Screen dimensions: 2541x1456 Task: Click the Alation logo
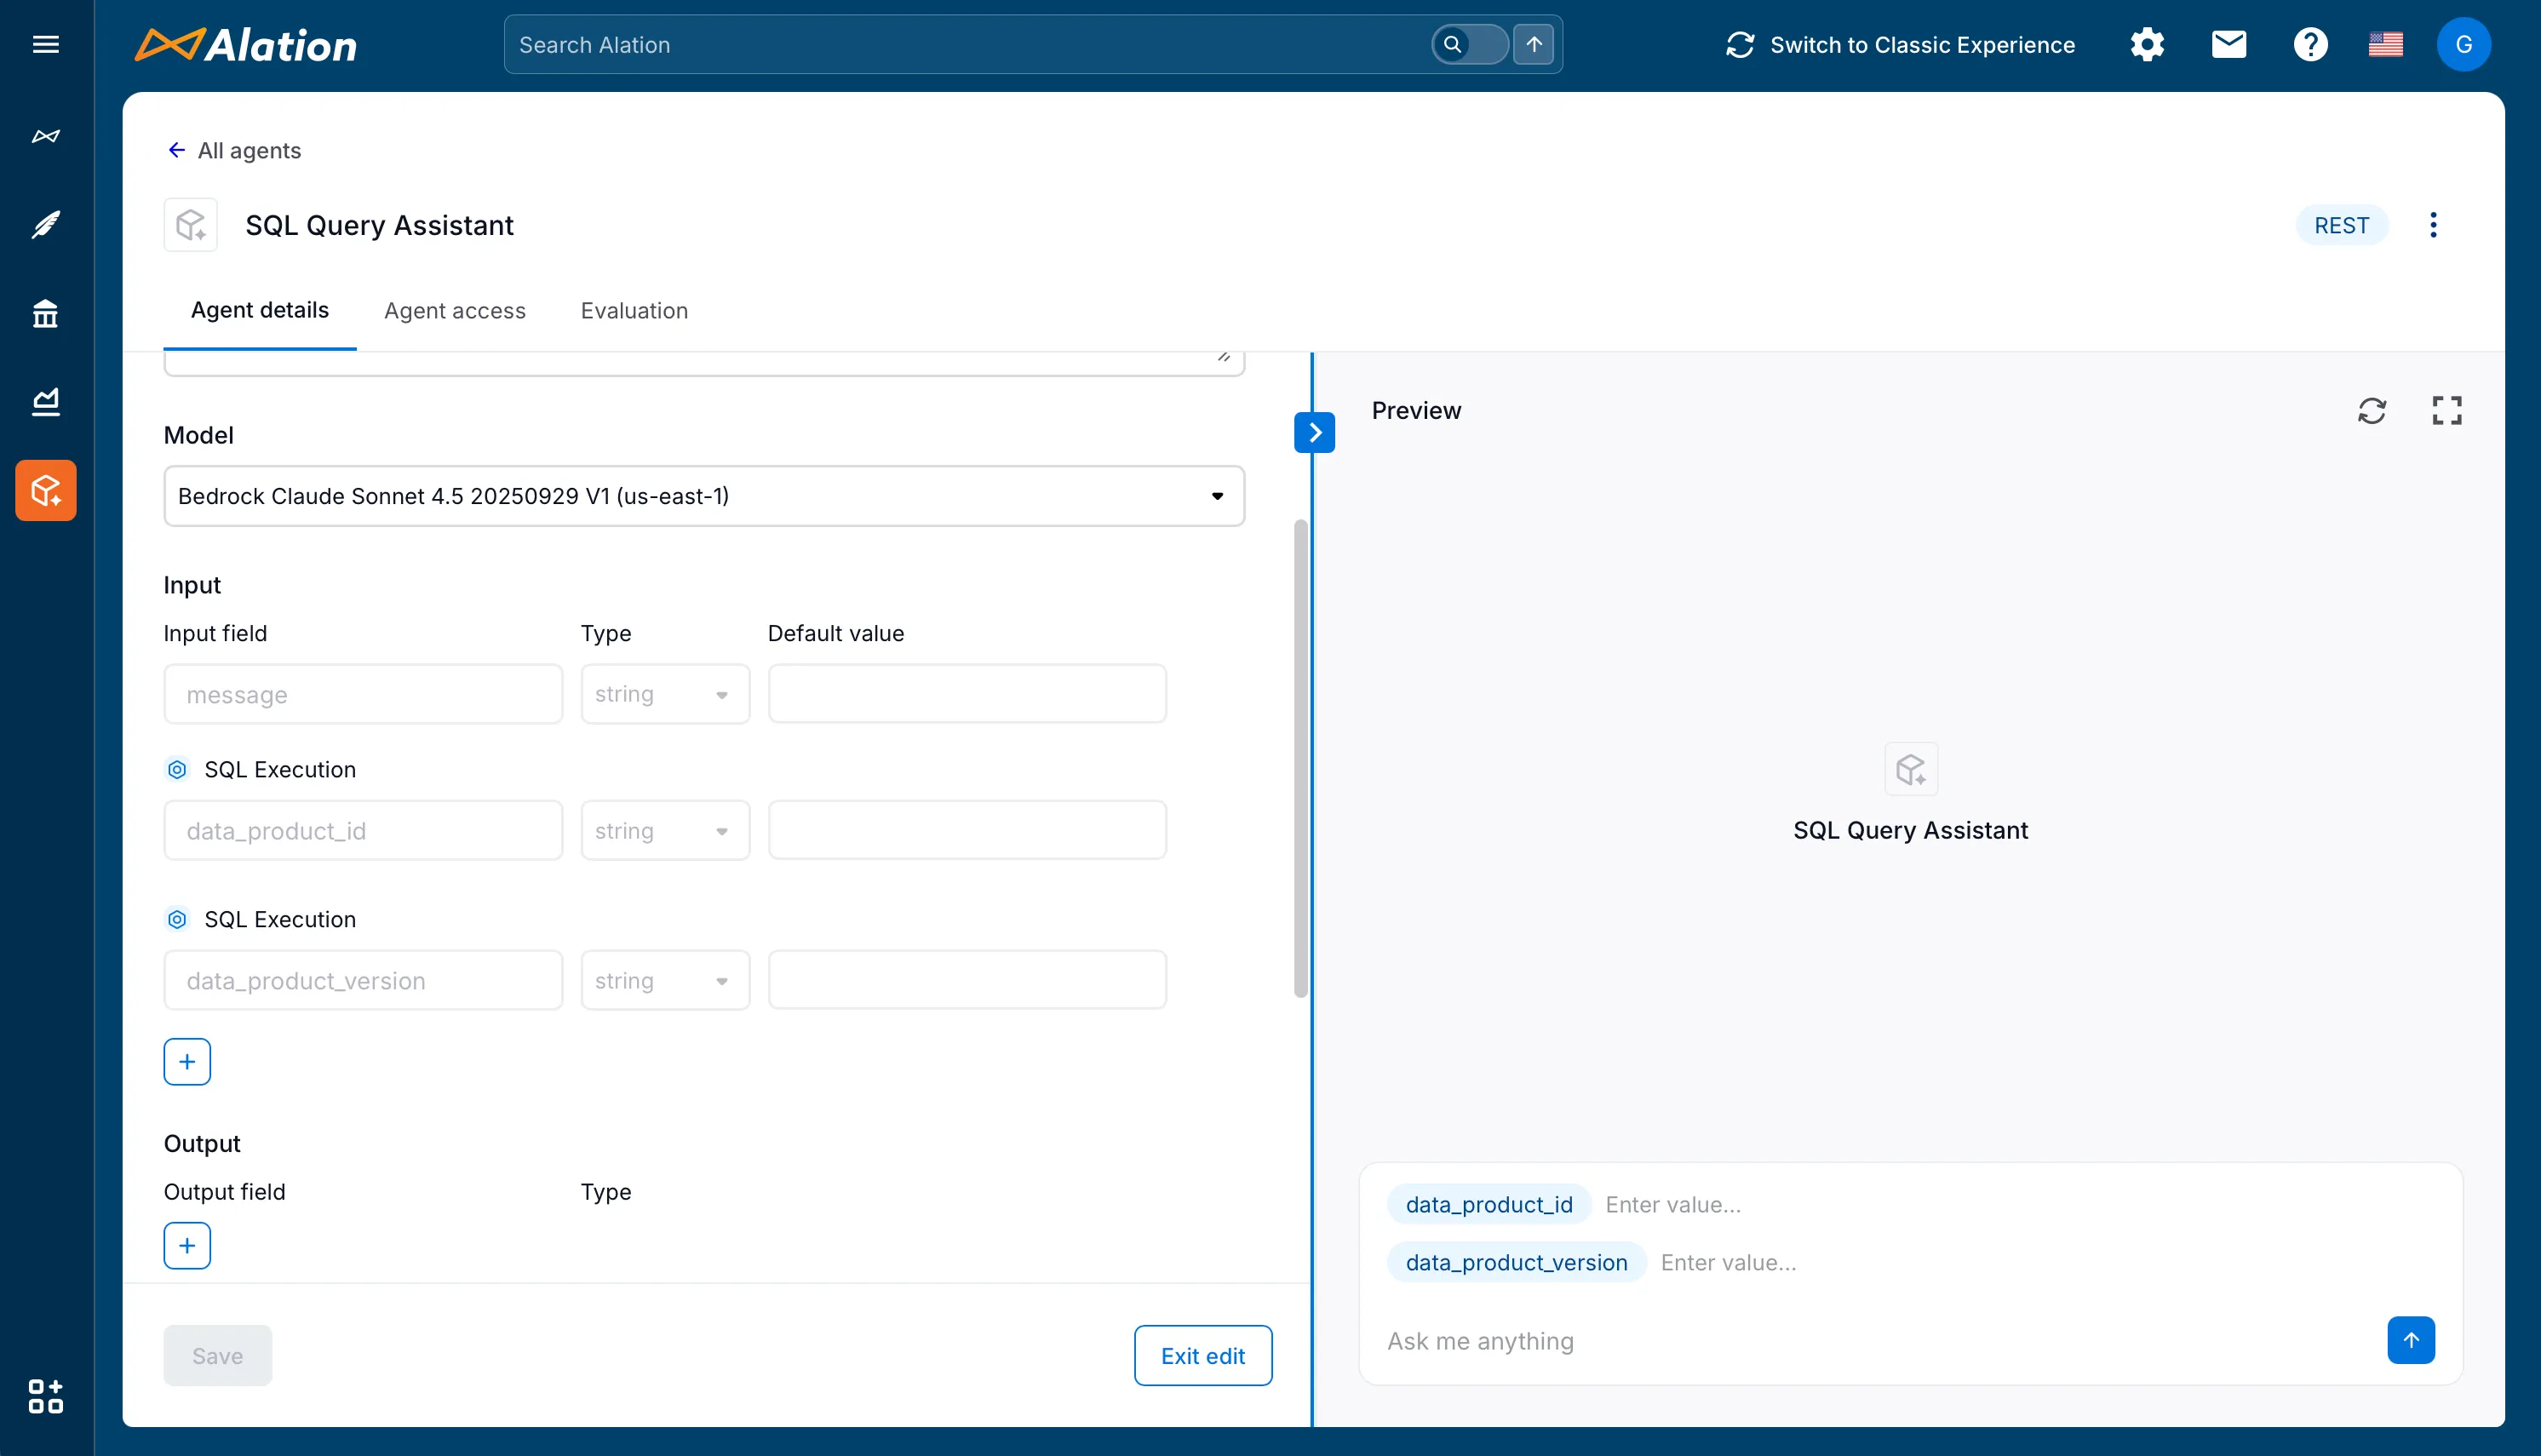(x=245, y=44)
